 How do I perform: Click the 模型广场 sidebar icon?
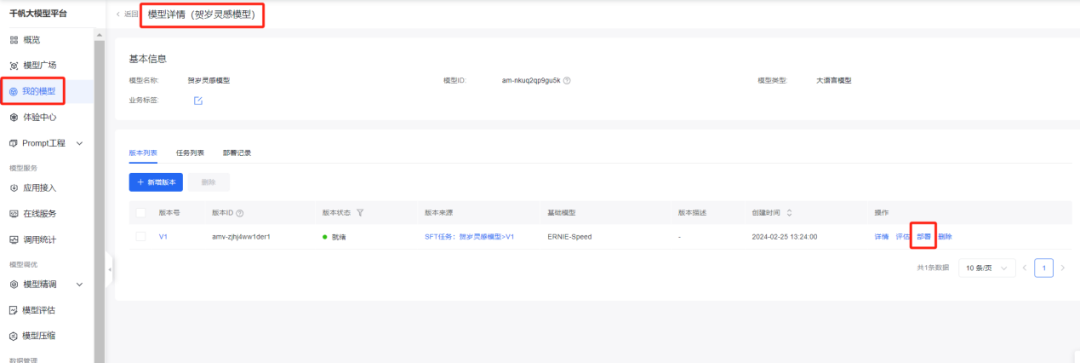(14, 65)
